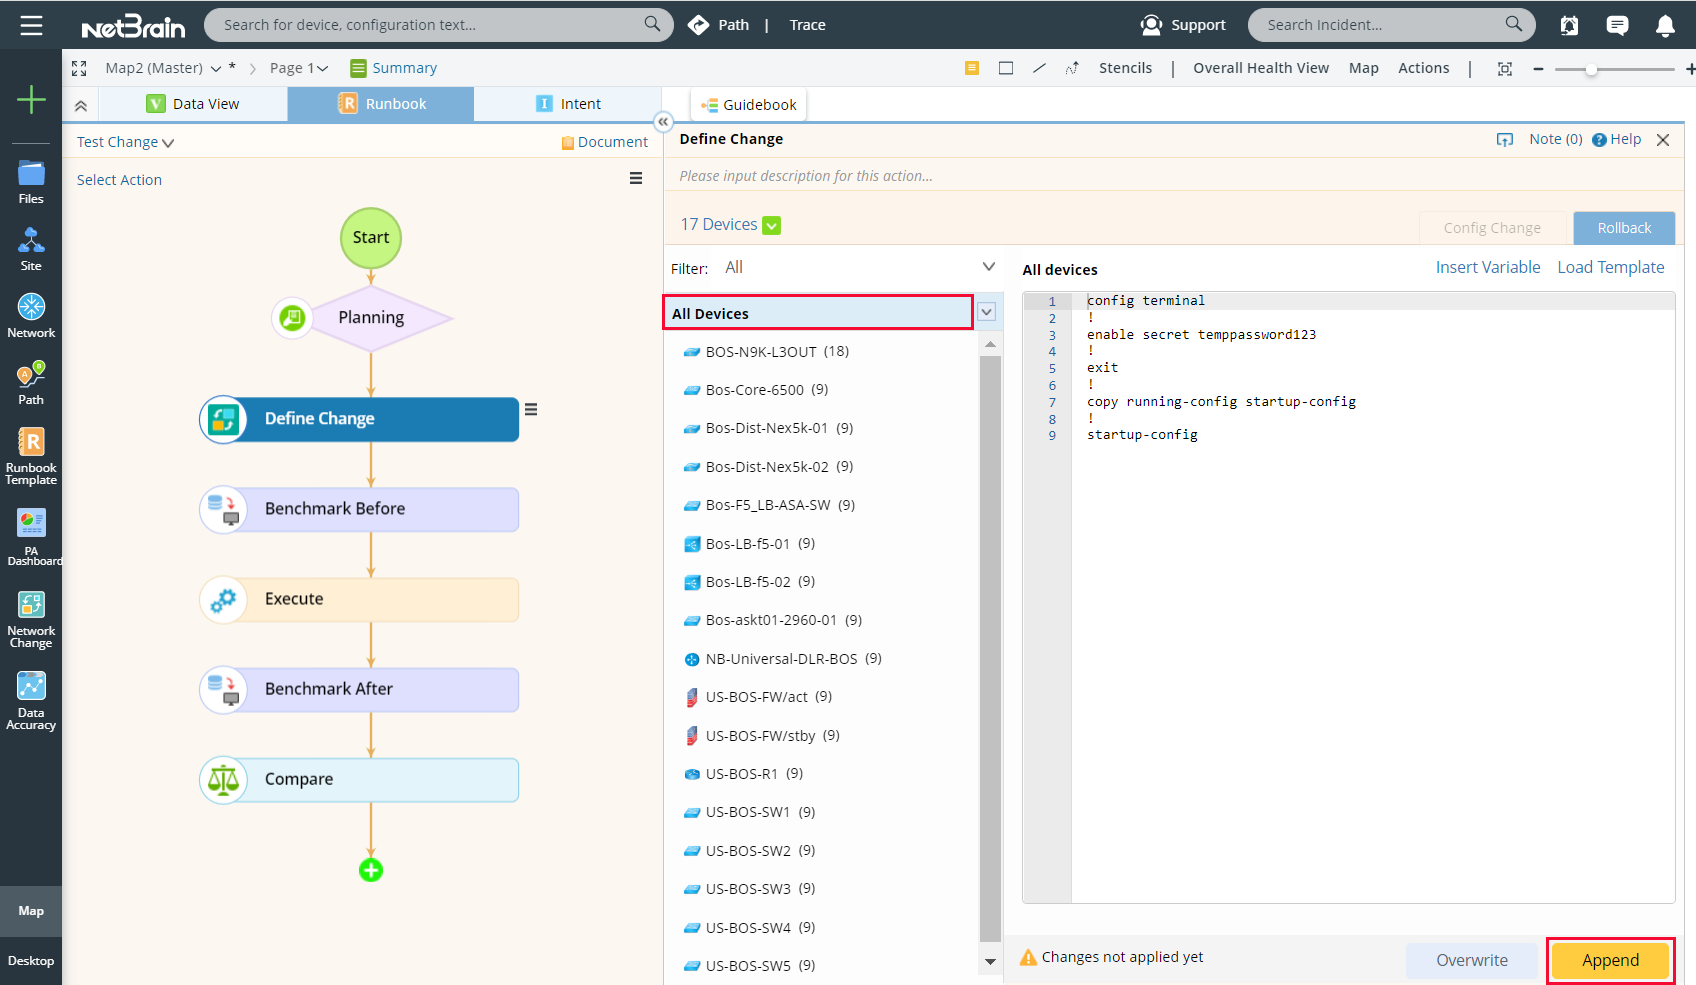Screen dimensions: 1696x985
Task: Click the green add node circle
Action: click(x=371, y=870)
